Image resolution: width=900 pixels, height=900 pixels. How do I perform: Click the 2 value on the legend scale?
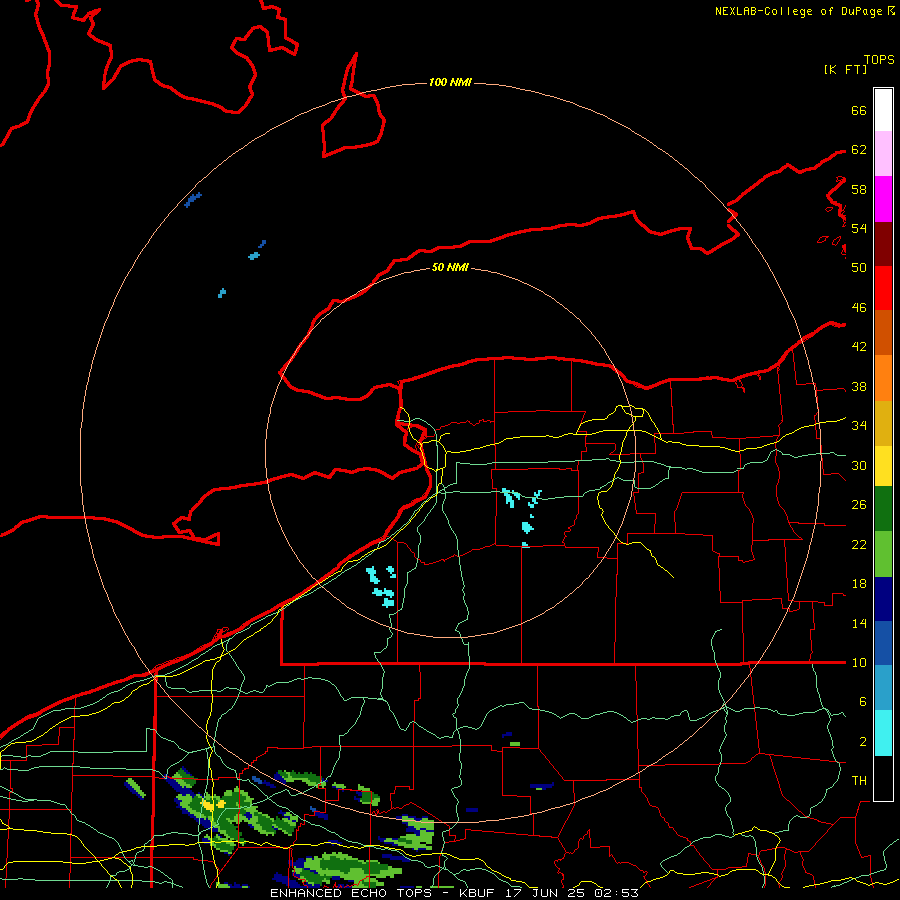tap(862, 742)
